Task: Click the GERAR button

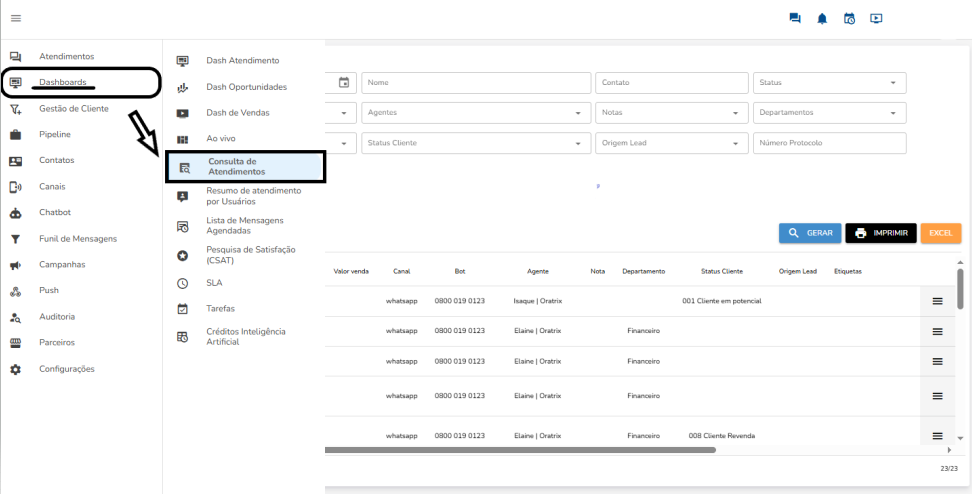Action: point(809,233)
